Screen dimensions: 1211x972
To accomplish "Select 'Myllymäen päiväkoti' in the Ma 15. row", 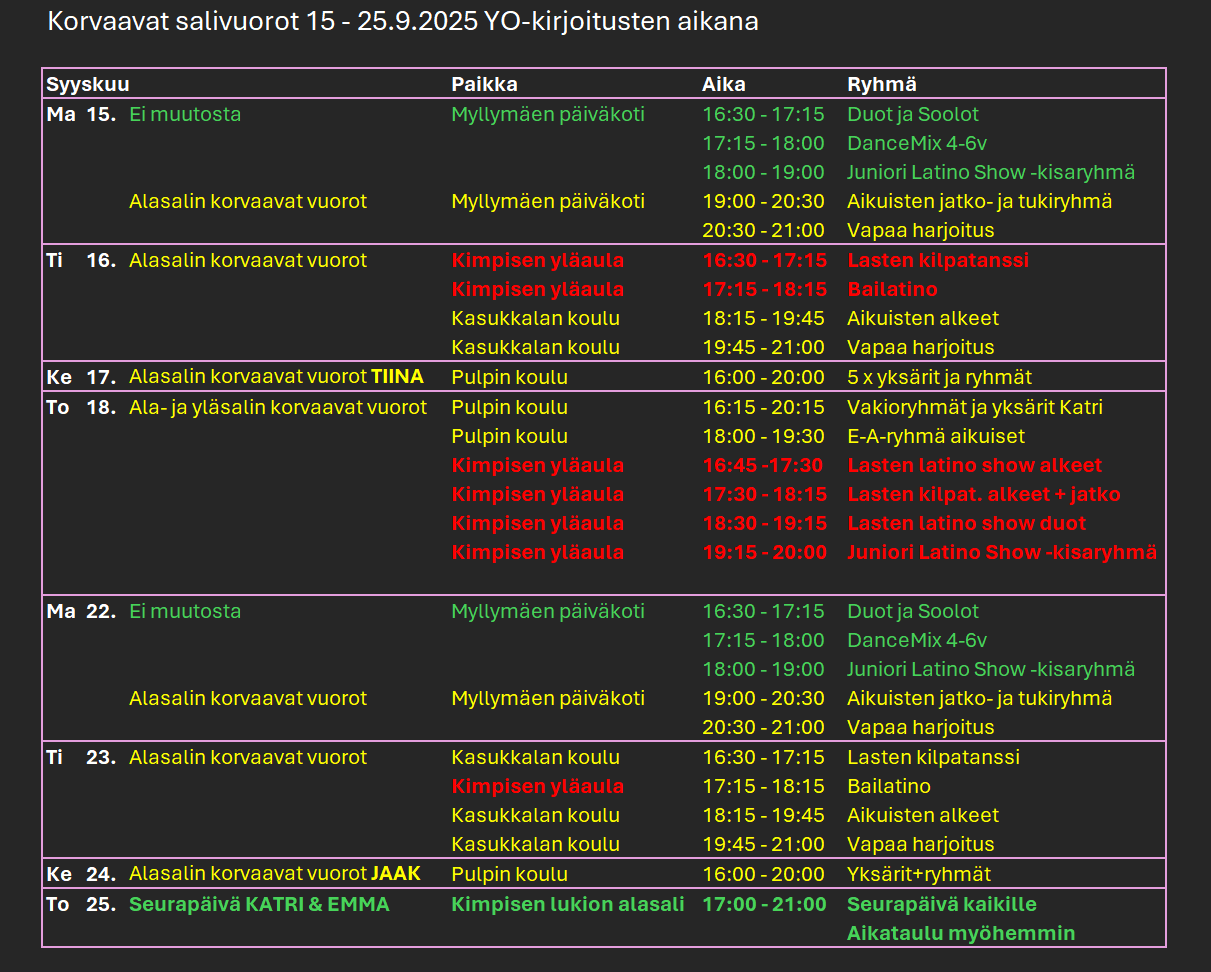I will (548, 114).
